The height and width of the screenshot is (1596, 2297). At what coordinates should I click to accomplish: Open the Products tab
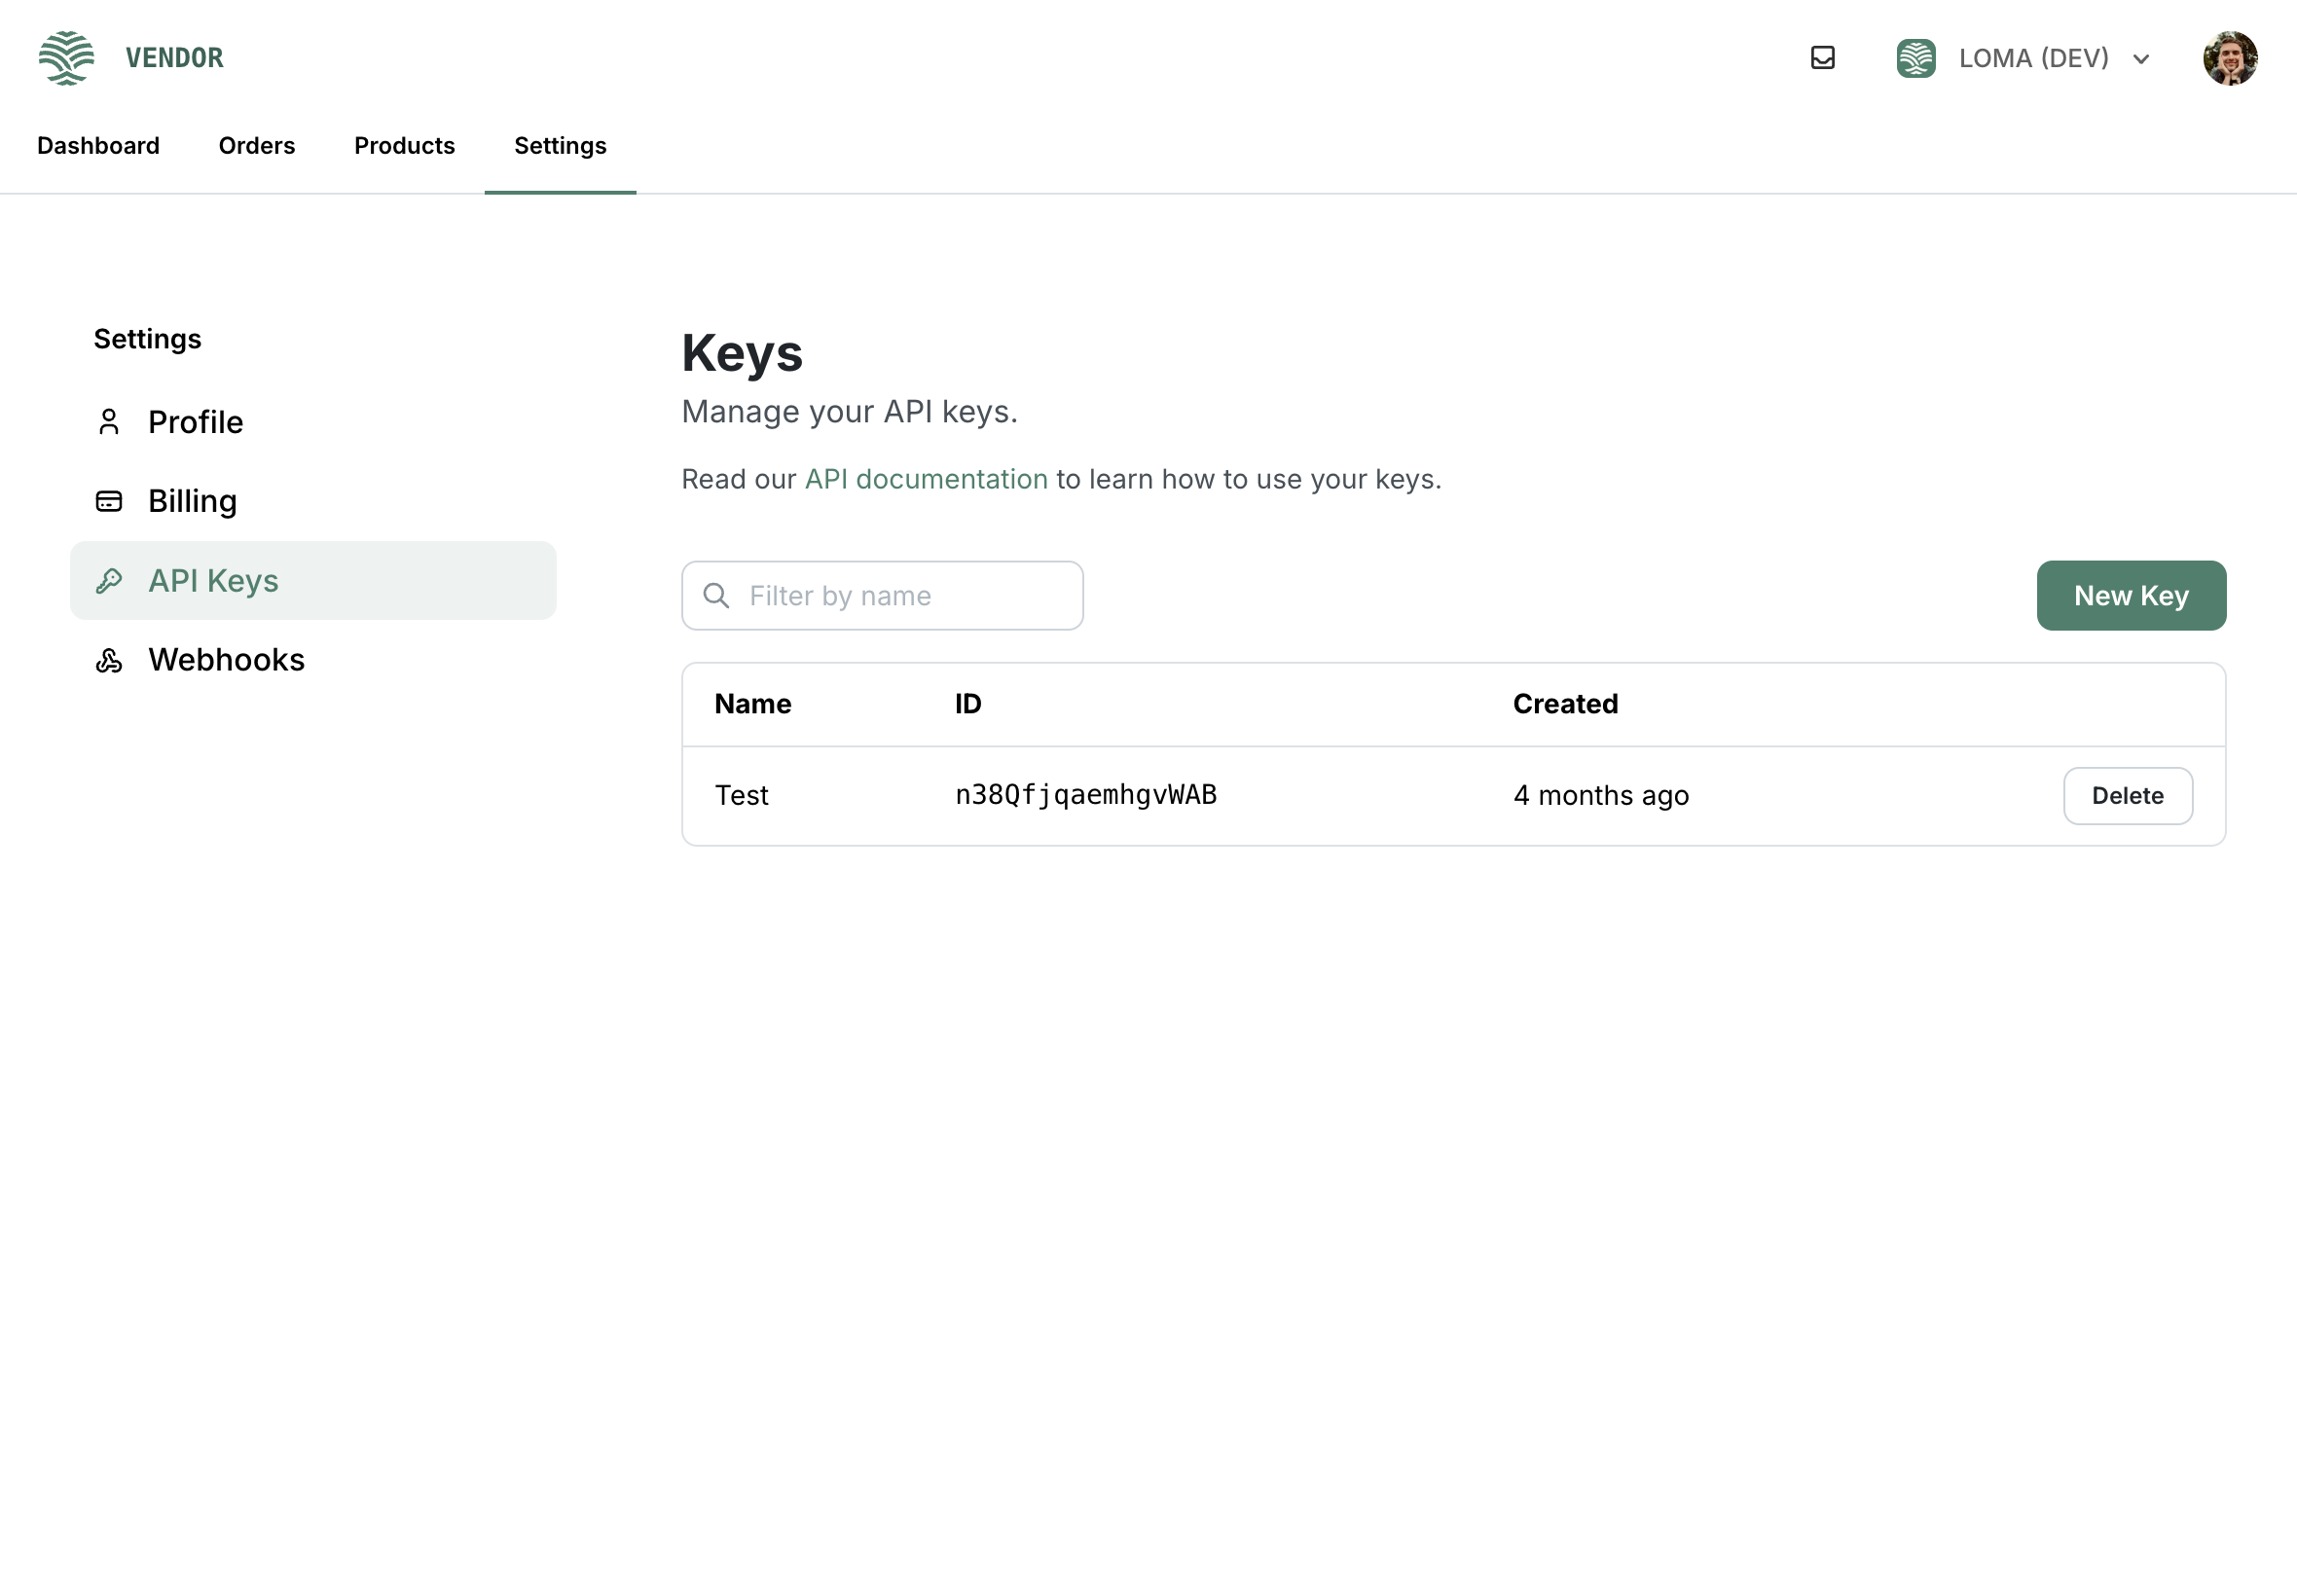point(404,146)
